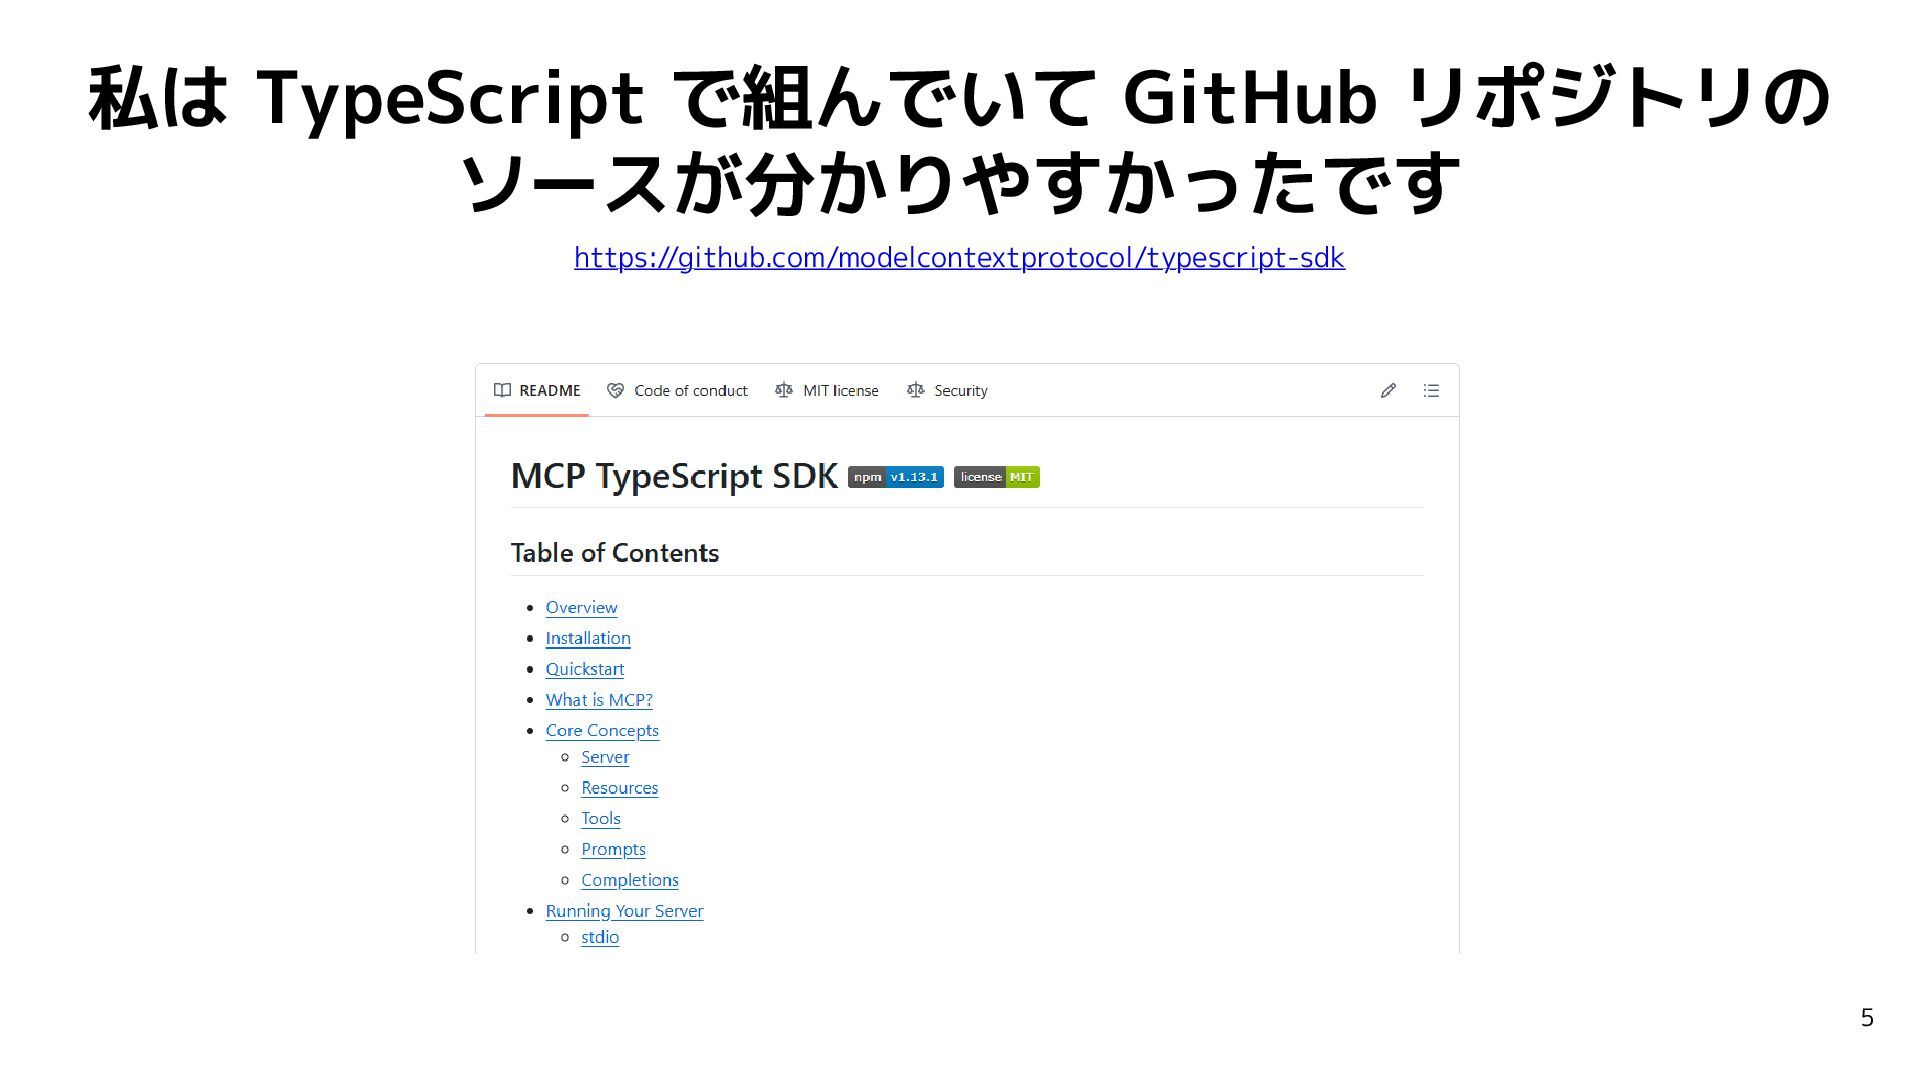
Task: Click the pencil edit README icon
Action: [1388, 391]
